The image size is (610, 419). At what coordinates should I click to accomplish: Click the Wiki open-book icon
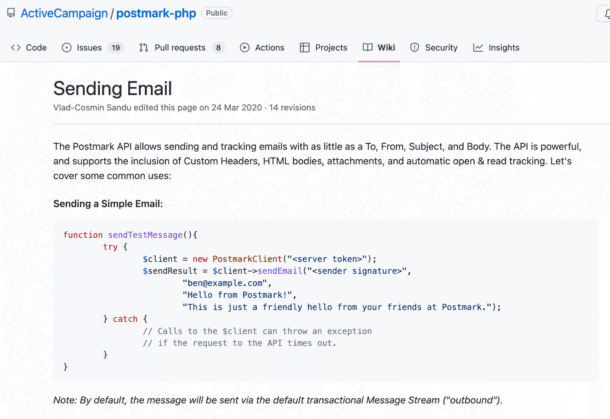(x=368, y=47)
